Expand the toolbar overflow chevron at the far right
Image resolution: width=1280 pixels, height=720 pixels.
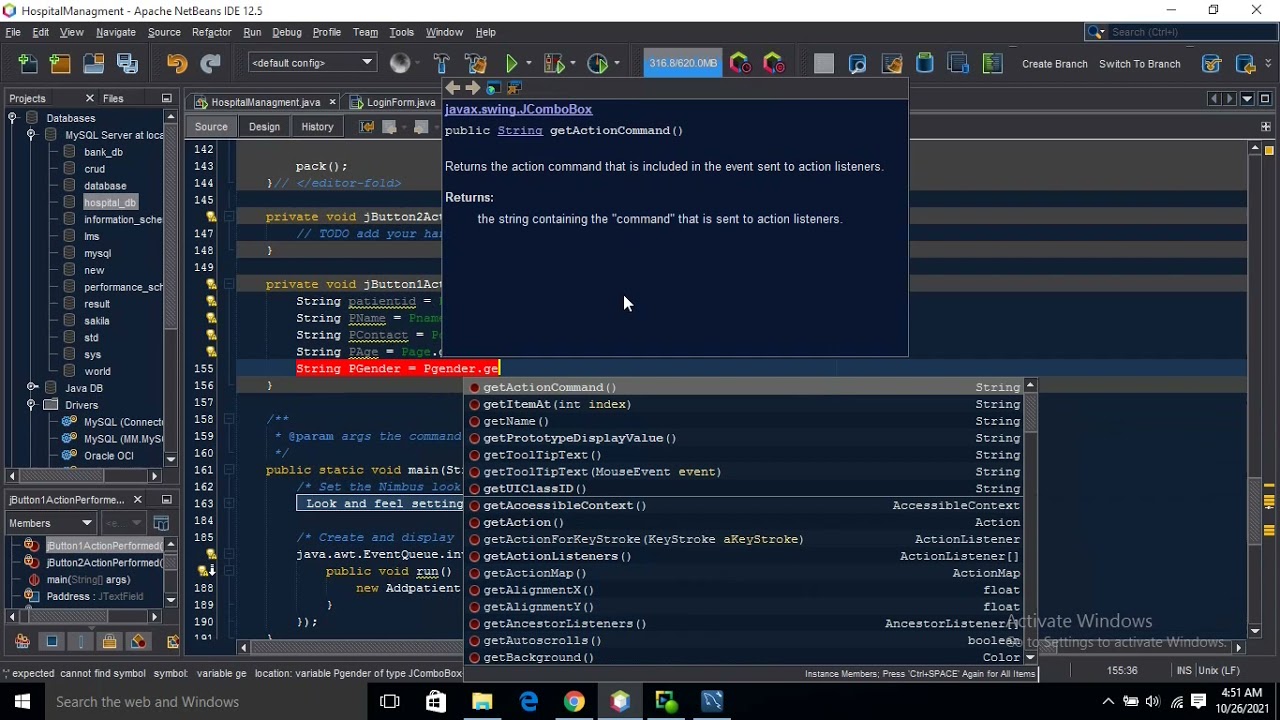pos(1270,64)
